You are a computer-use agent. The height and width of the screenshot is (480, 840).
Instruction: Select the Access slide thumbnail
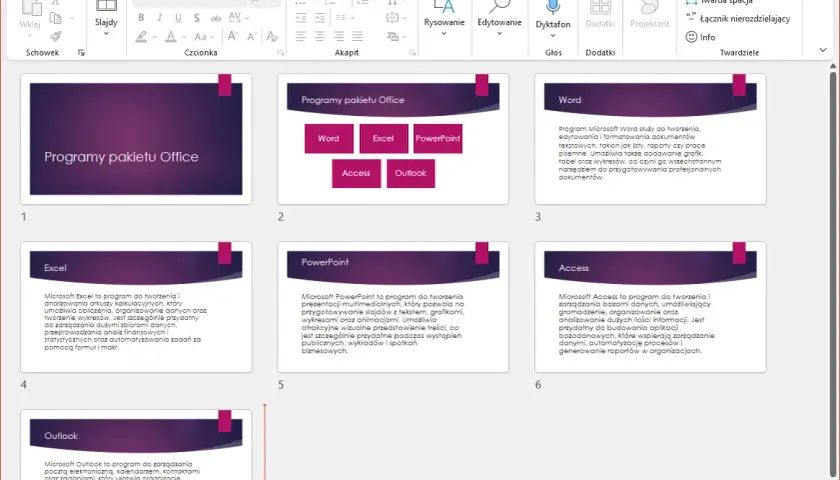[650, 307]
